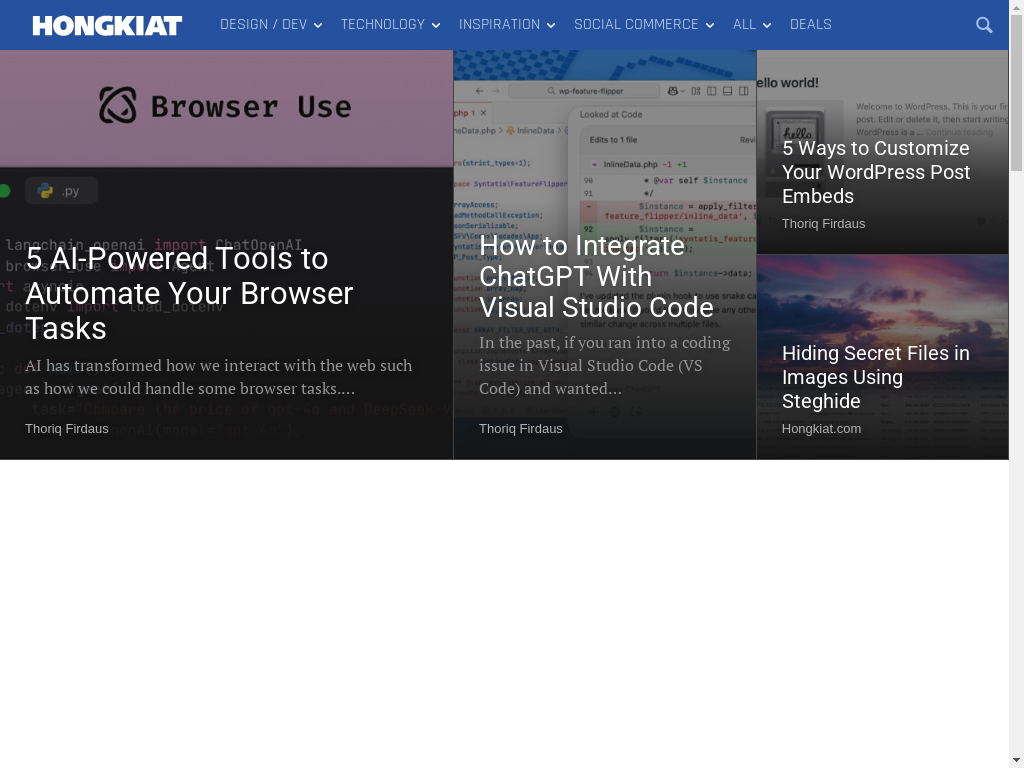Image resolution: width=1024 pixels, height=768 pixels.
Task: Open the Social Commerce menu
Action: pos(636,24)
